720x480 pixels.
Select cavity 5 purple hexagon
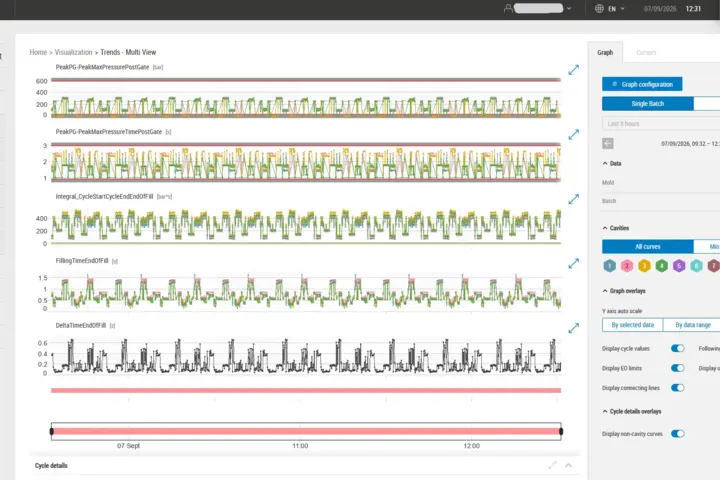[679, 265]
